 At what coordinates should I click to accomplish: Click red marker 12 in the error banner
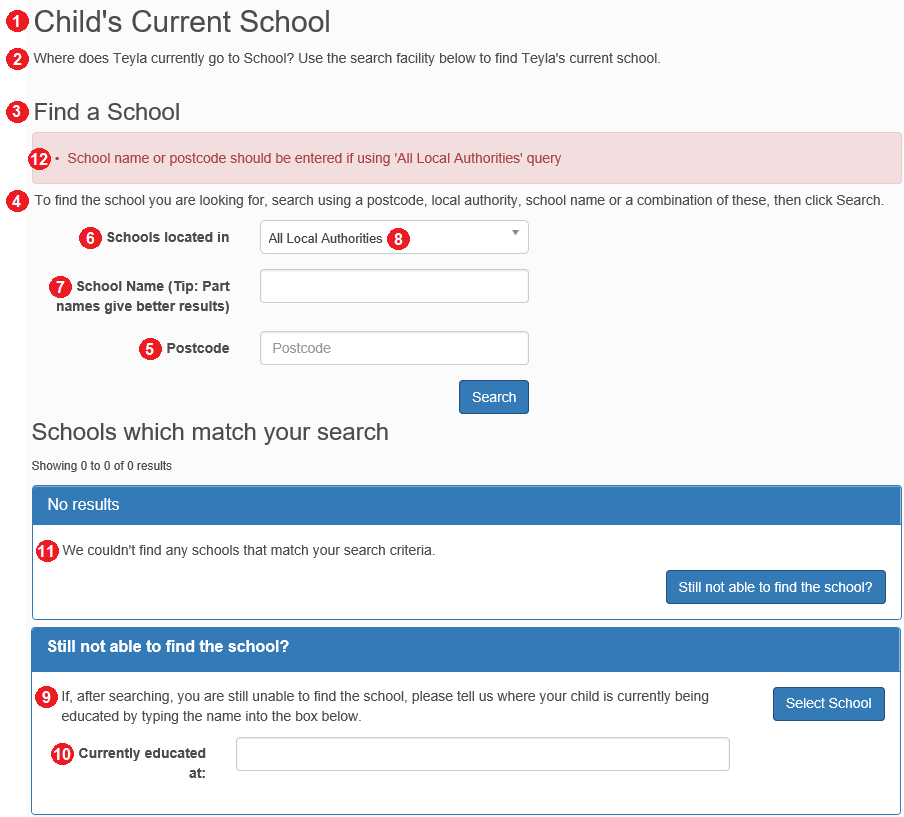point(39,159)
